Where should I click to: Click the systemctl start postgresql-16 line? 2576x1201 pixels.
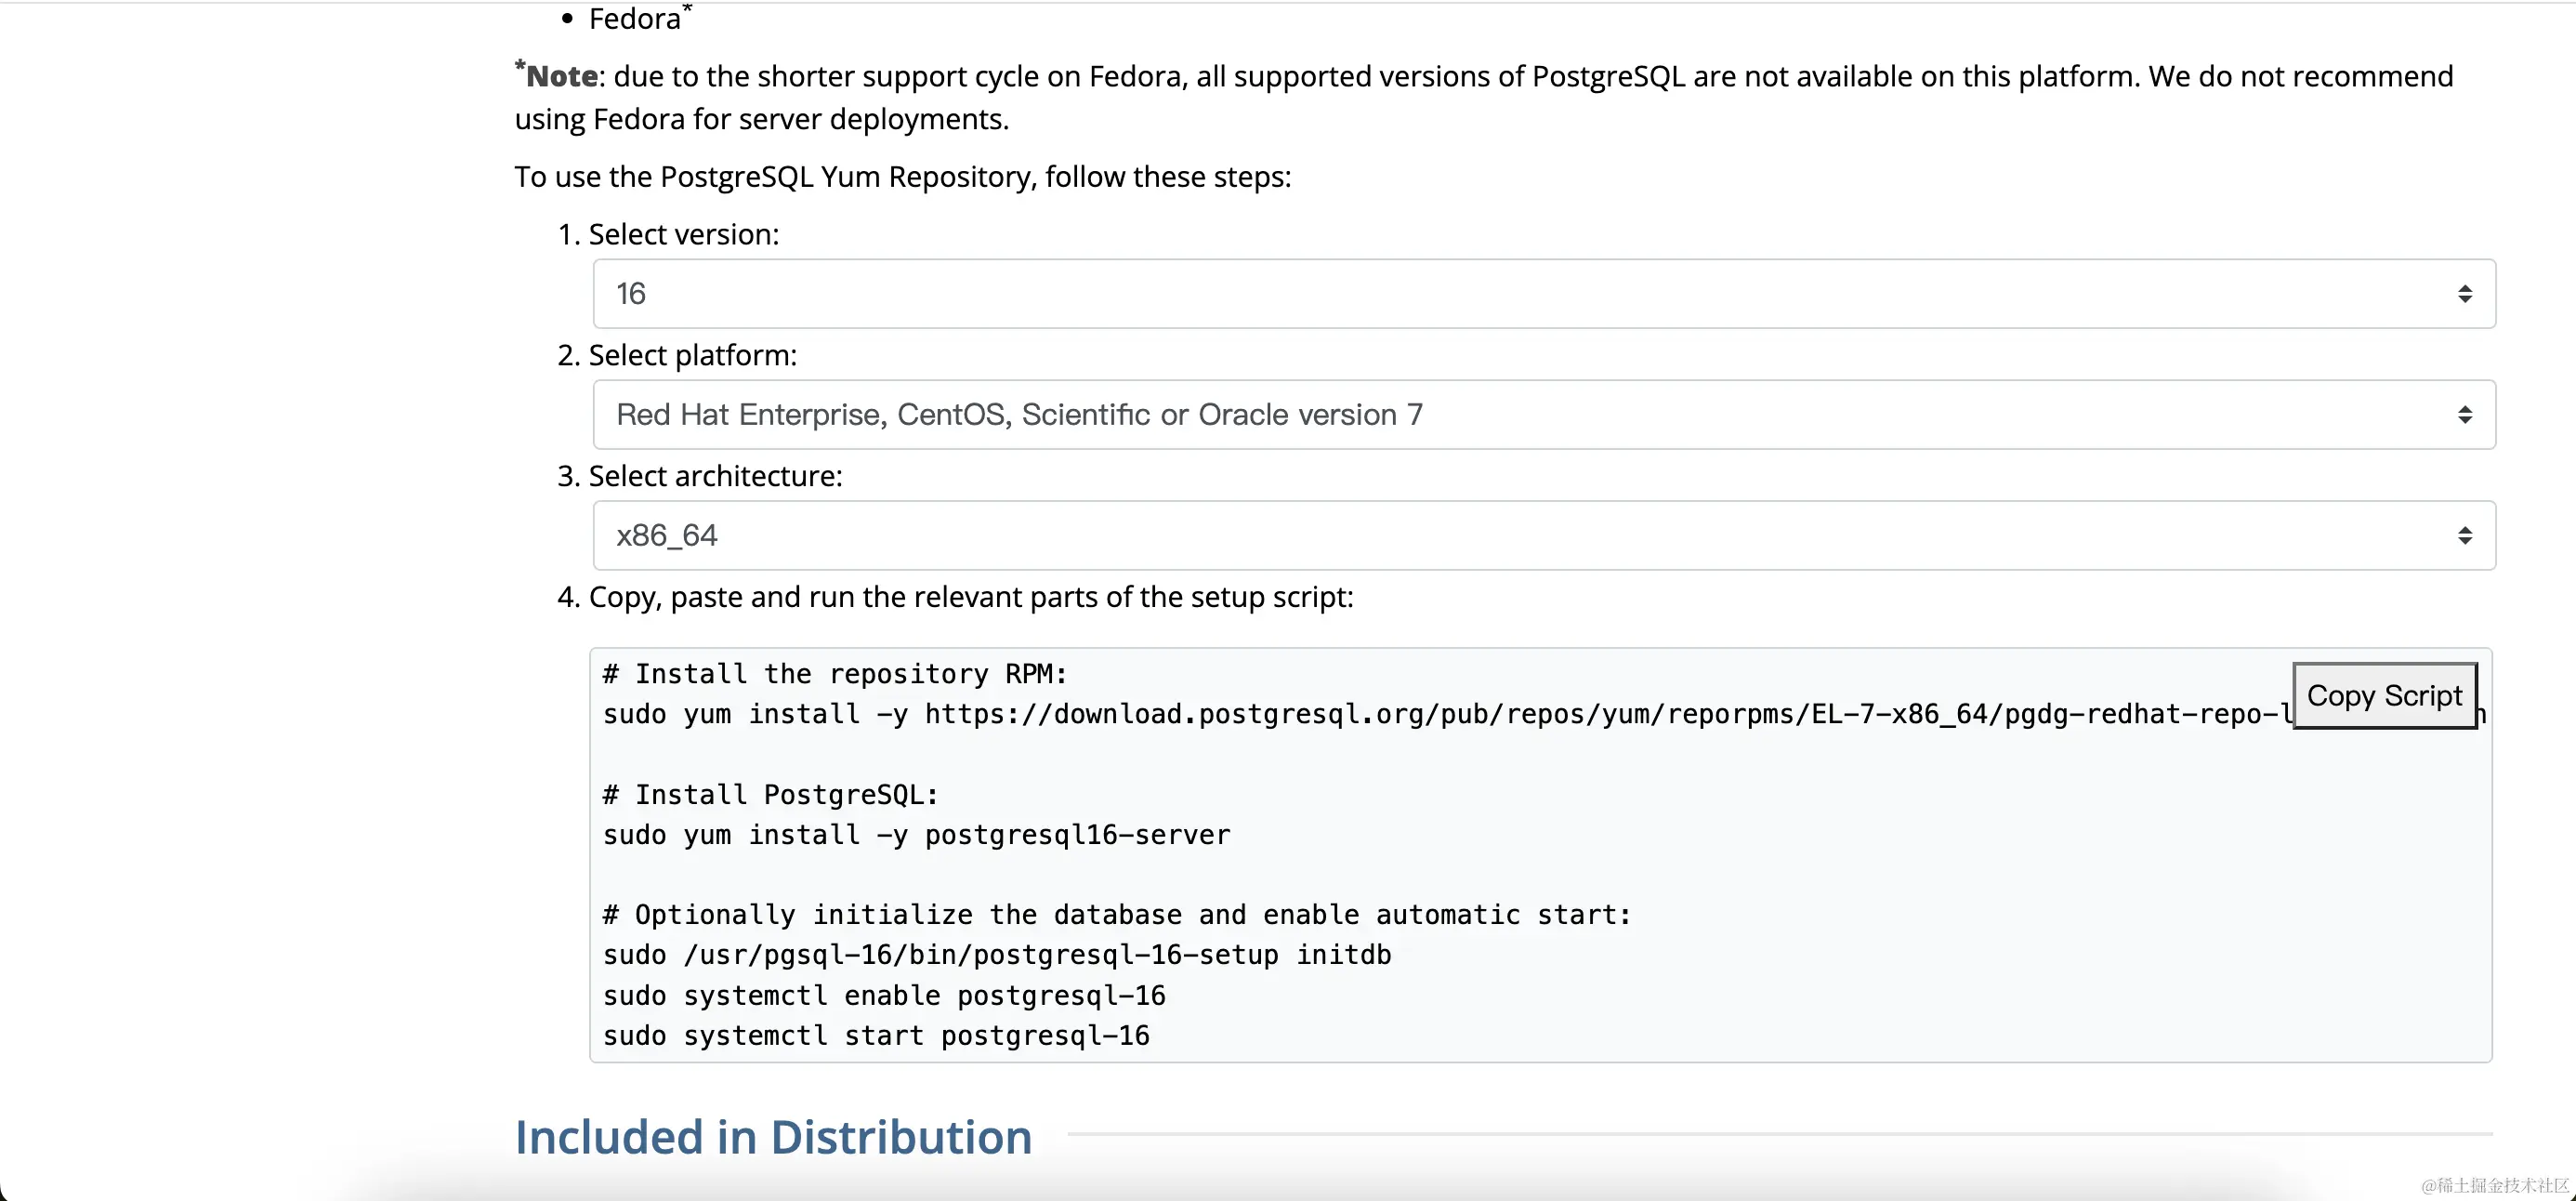[876, 1036]
